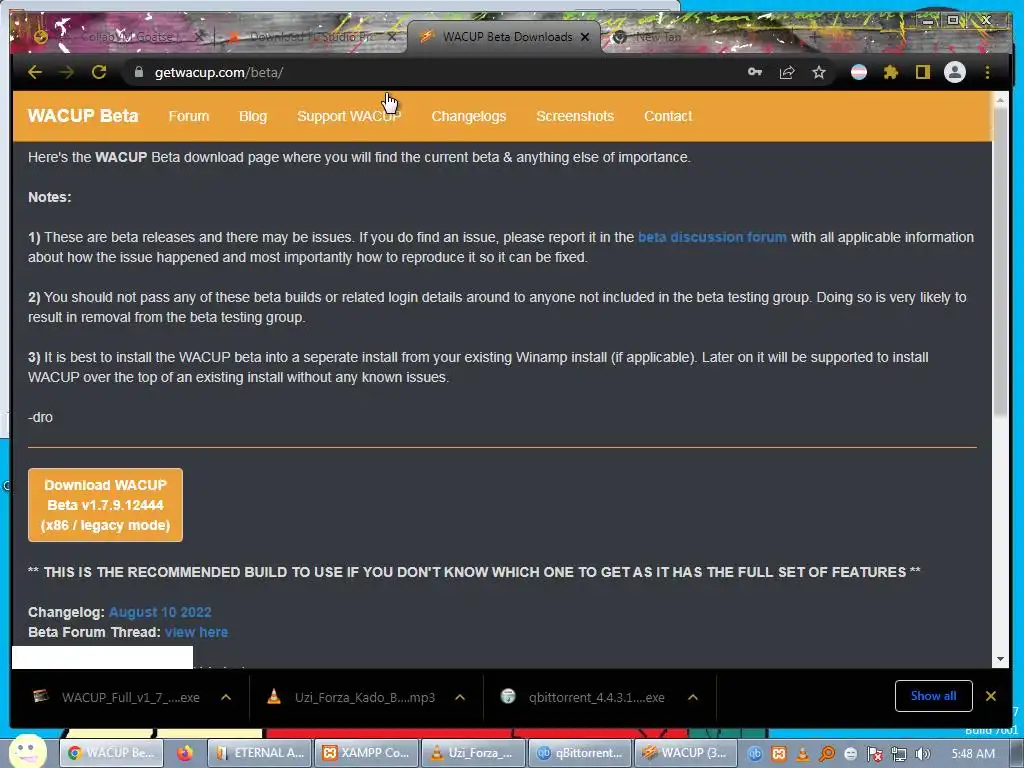The height and width of the screenshot is (768, 1024).
Task: Switch to the qBittorrent taskbar window
Action: [579, 753]
